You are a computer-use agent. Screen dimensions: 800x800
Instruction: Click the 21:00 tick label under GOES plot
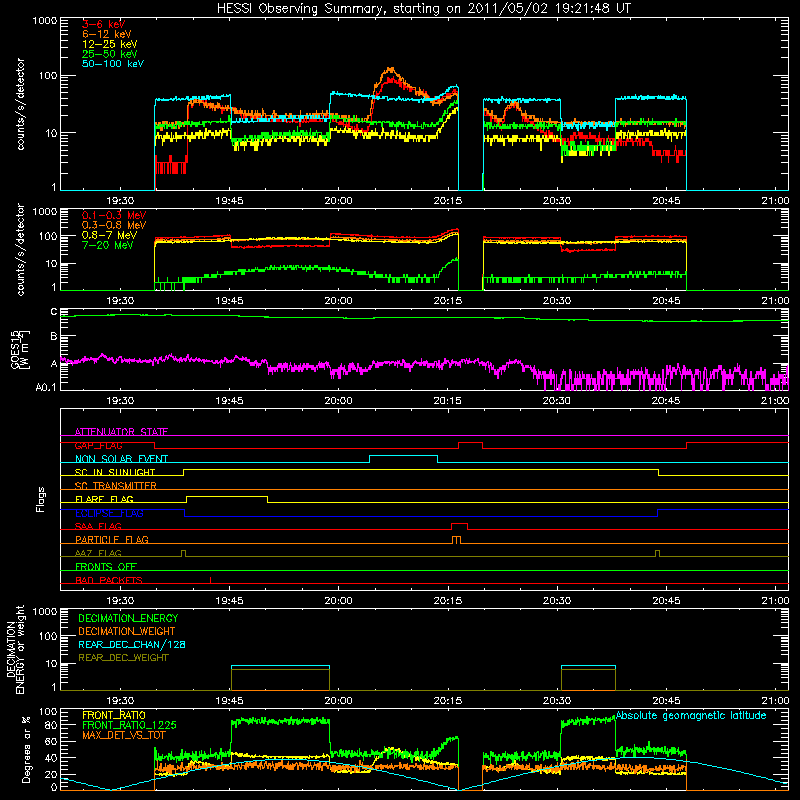[x=775, y=401]
